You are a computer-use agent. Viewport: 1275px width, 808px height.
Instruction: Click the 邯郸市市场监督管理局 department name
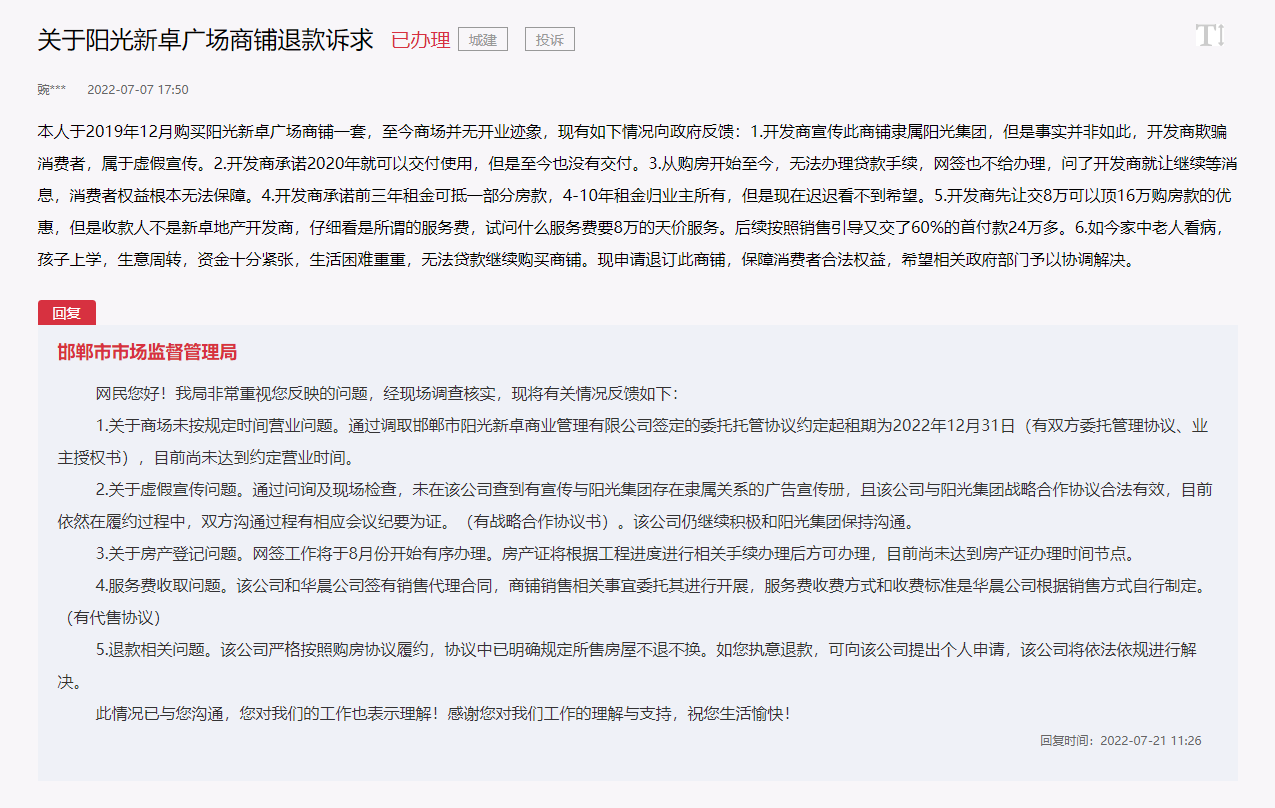(x=147, y=353)
